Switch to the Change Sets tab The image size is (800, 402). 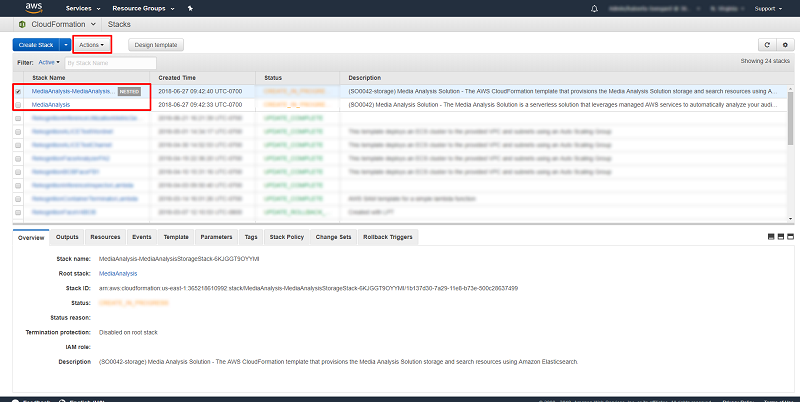click(334, 237)
